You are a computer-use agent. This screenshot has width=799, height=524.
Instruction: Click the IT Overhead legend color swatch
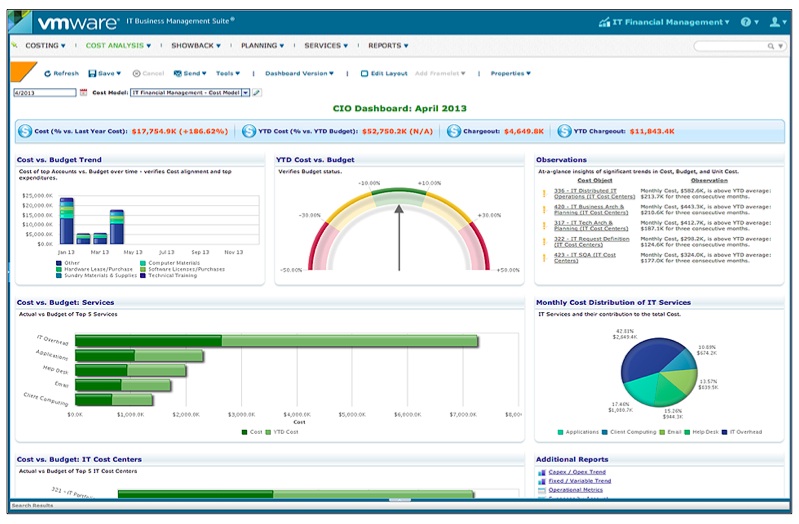(725, 432)
